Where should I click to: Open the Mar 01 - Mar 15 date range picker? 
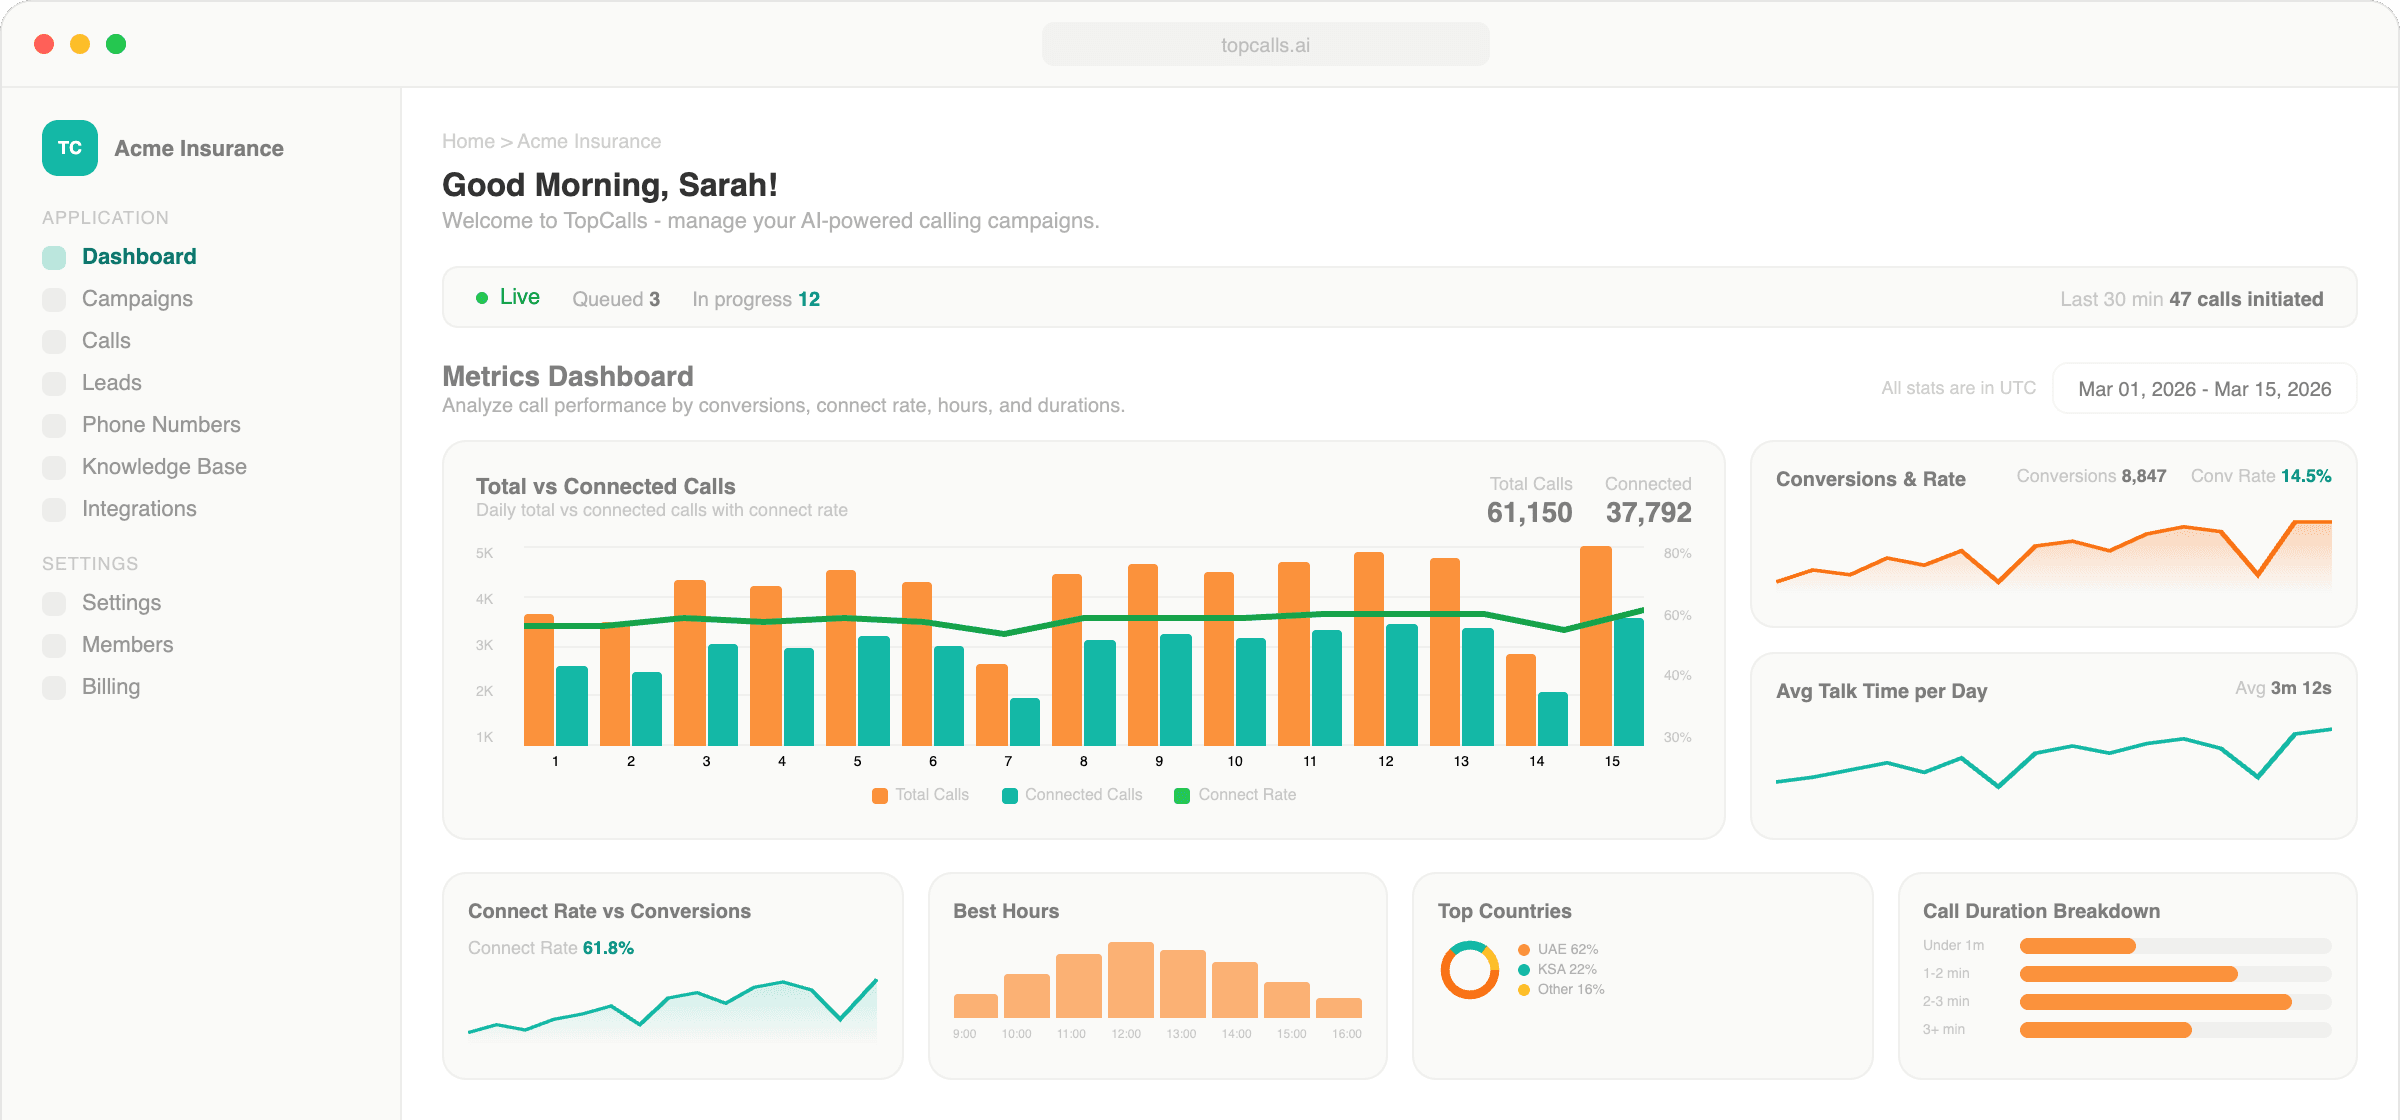click(x=2202, y=388)
